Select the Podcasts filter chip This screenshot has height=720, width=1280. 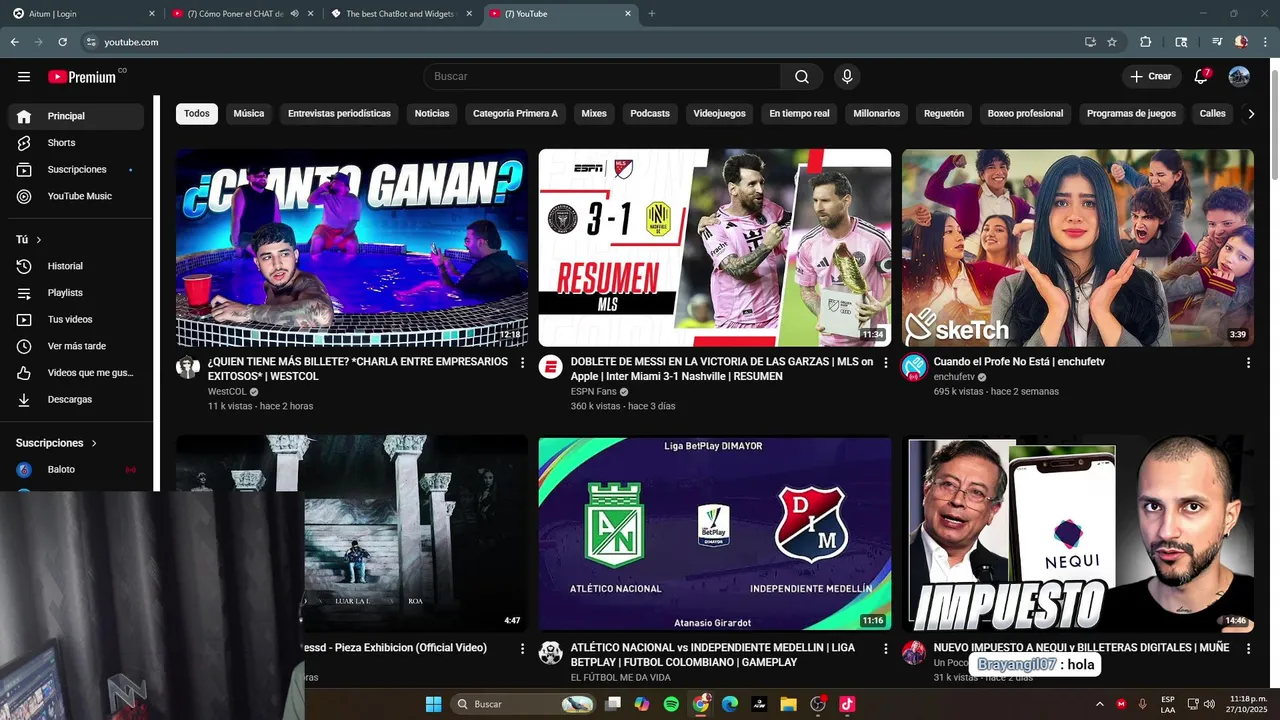[x=650, y=114]
